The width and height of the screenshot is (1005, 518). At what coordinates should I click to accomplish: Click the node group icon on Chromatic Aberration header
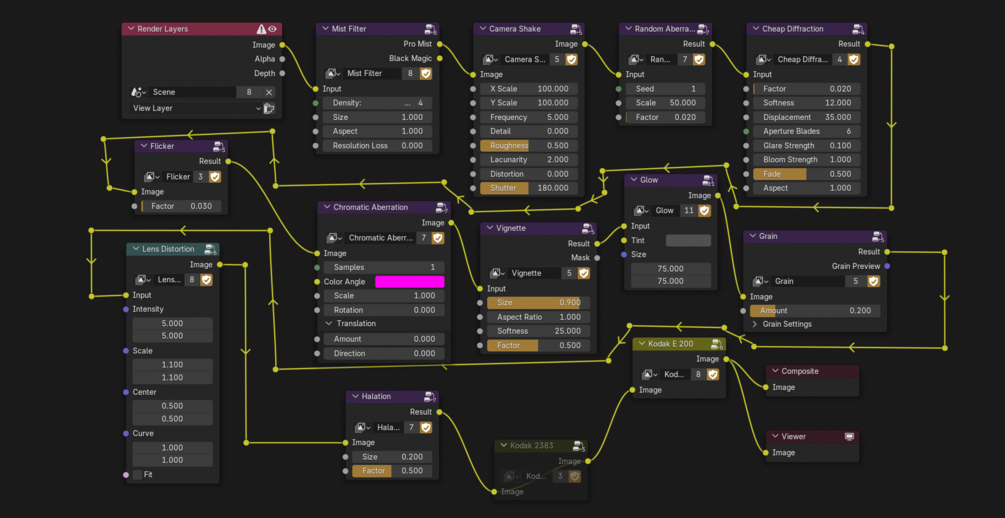[x=441, y=207]
